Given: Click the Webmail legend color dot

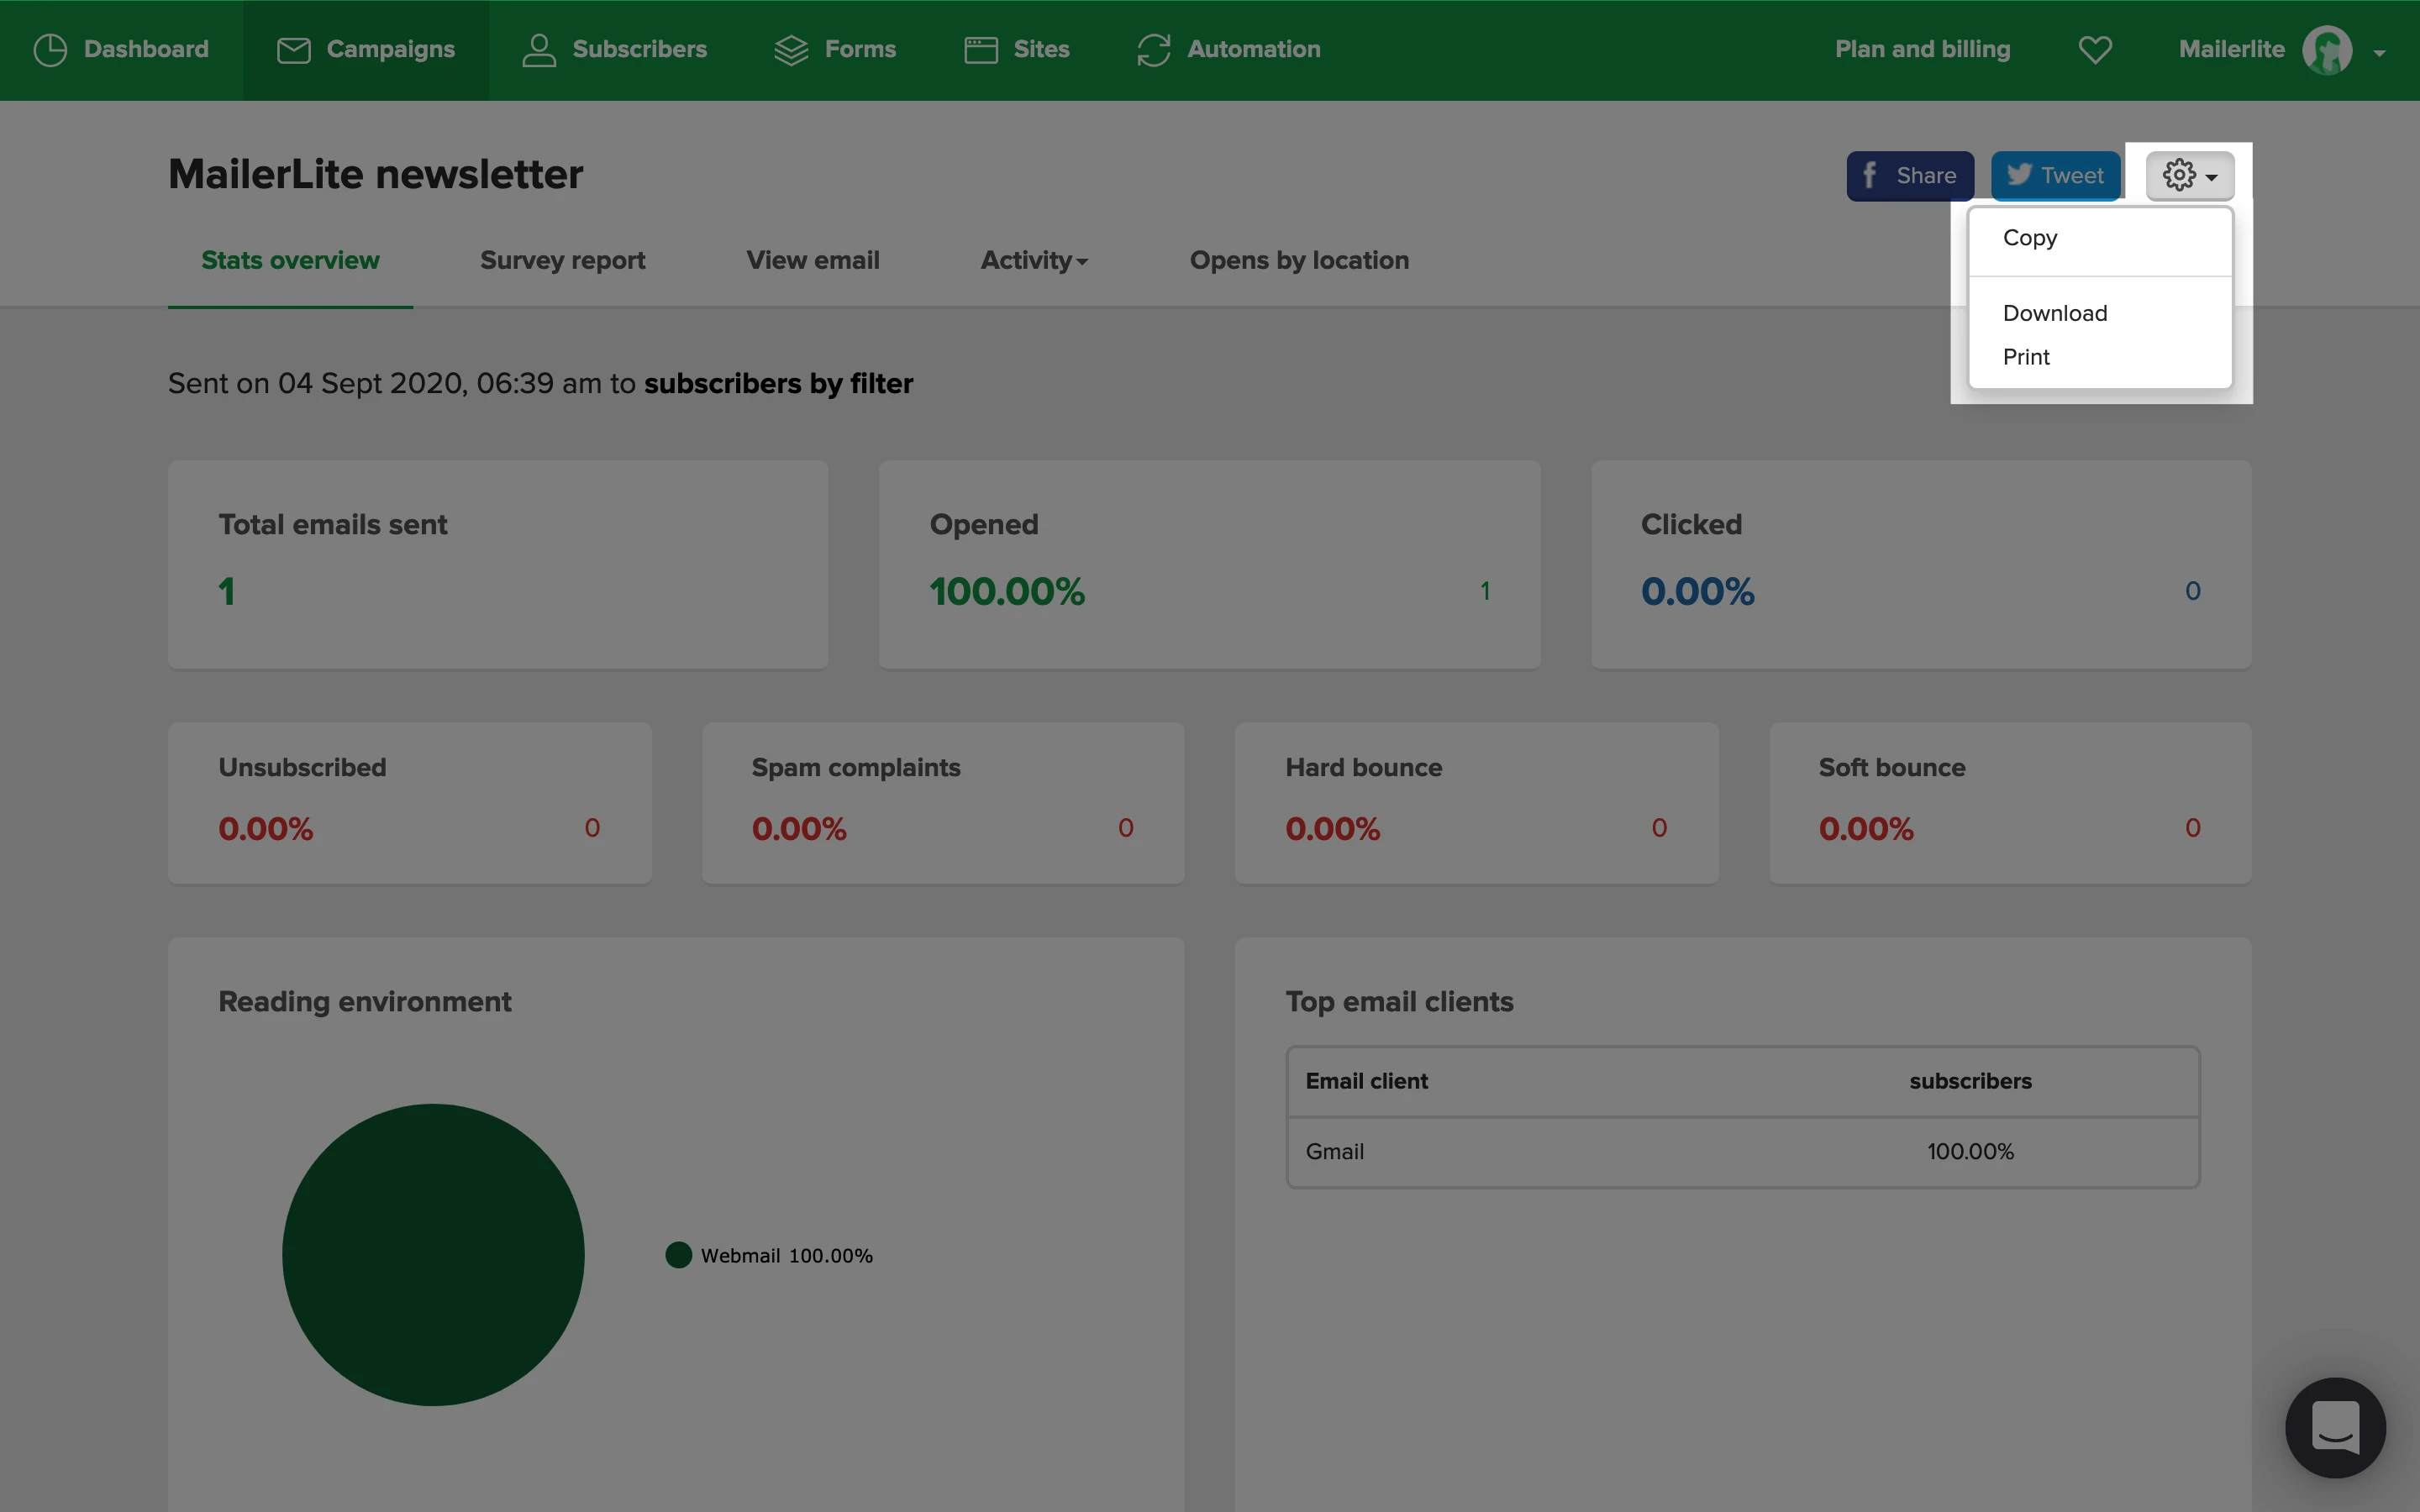Looking at the screenshot, I should coord(679,1255).
